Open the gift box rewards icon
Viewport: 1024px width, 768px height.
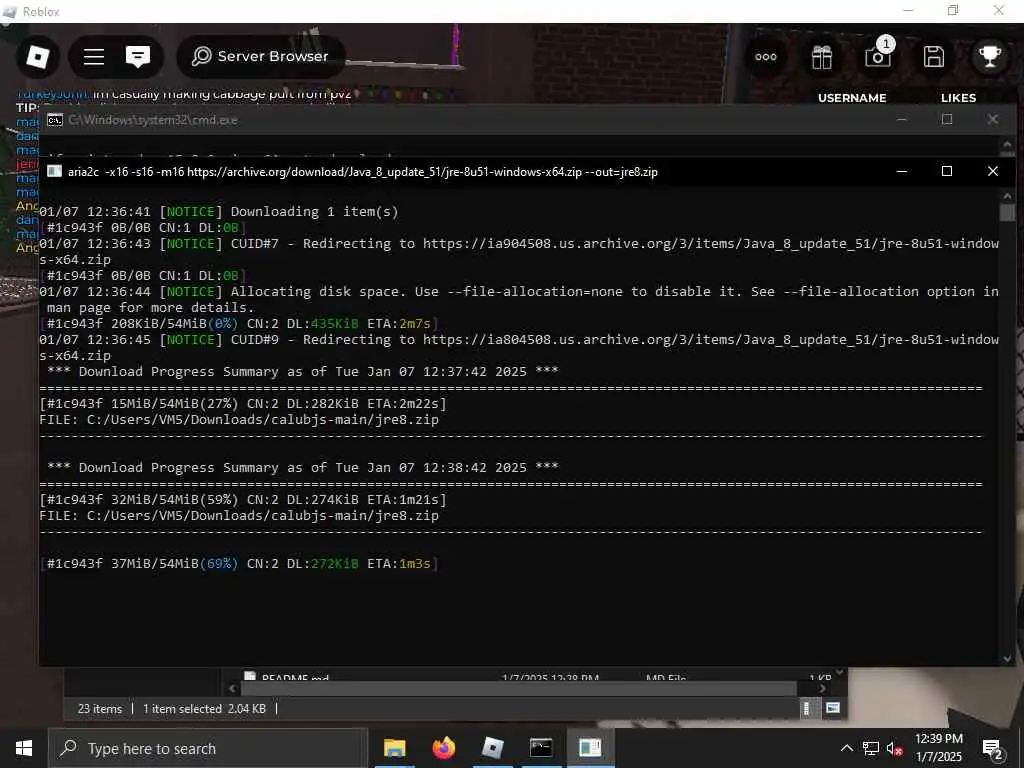pos(822,57)
